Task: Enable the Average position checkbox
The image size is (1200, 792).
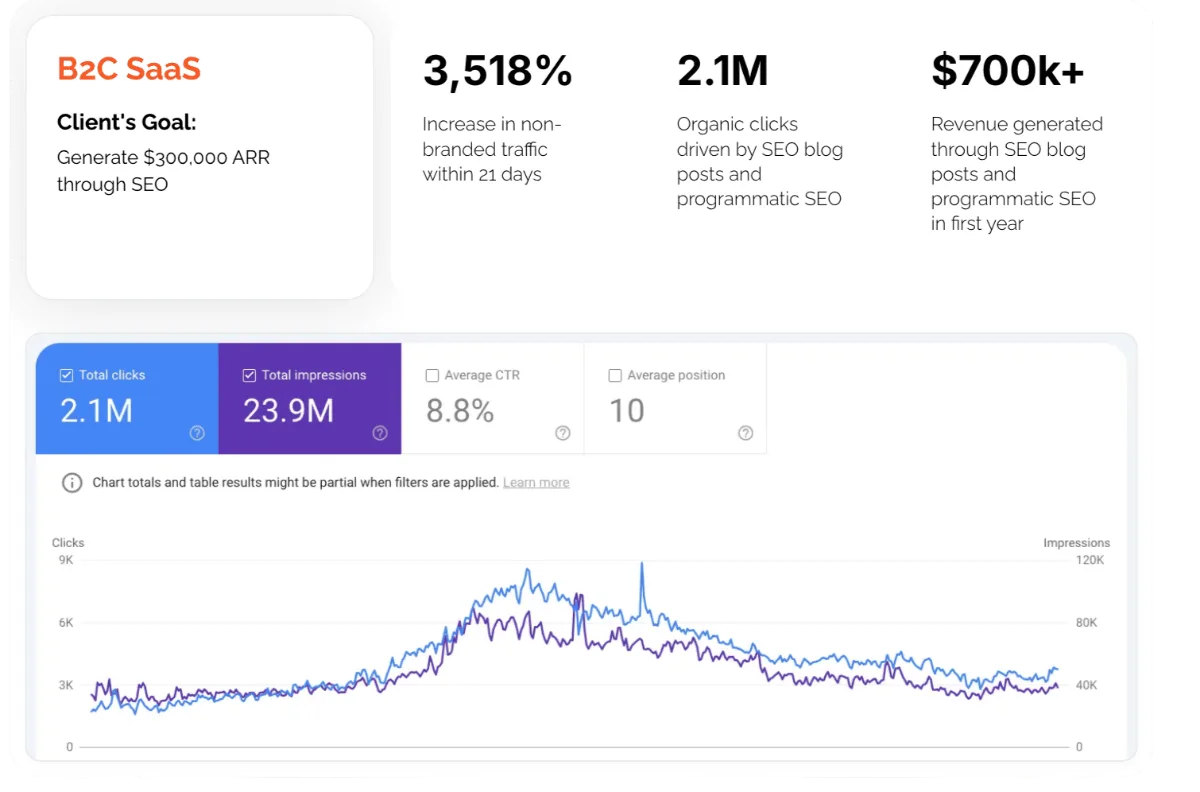Action: pyautogui.click(x=615, y=376)
